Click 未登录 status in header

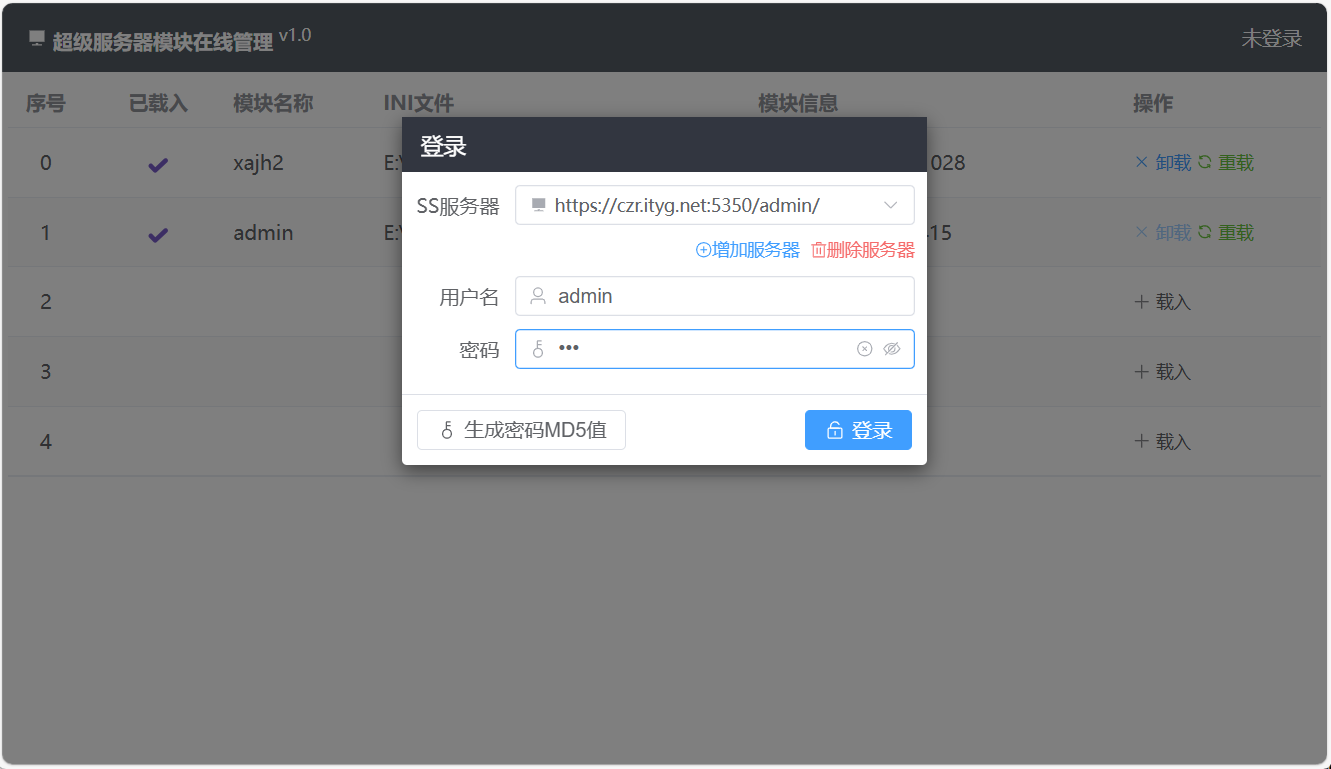point(1271,39)
